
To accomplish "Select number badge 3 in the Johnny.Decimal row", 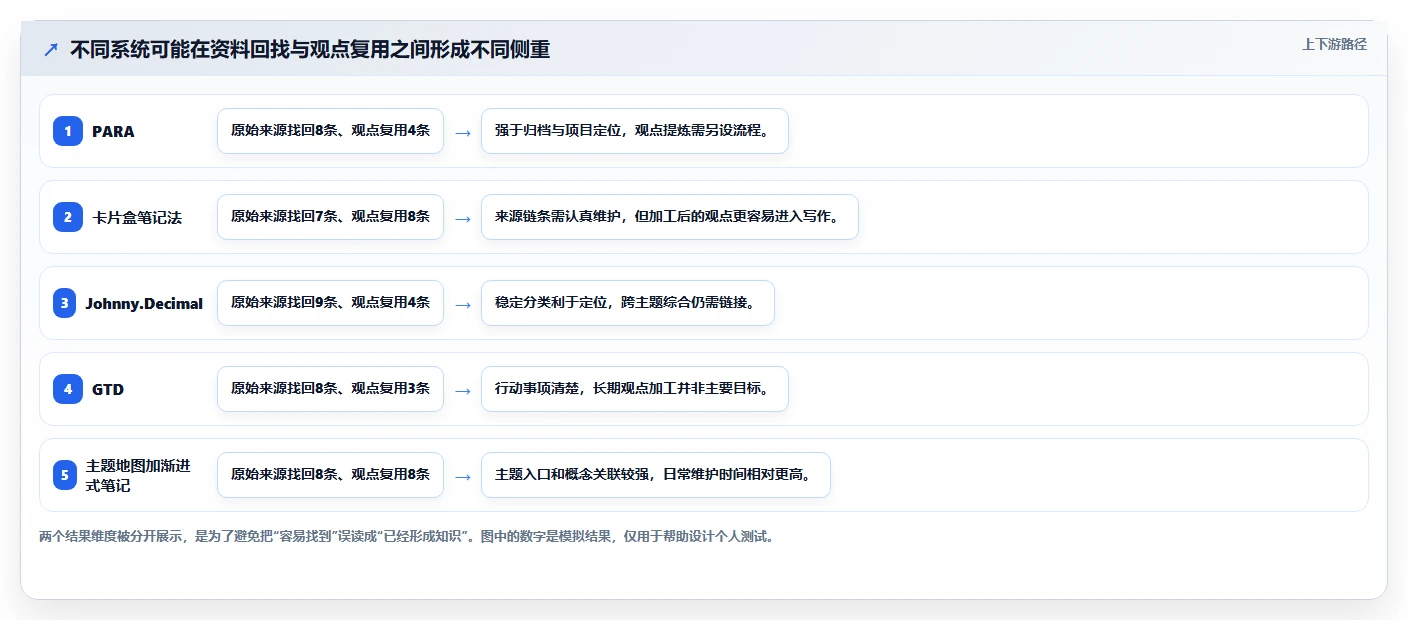I will pyautogui.click(x=65, y=303).
